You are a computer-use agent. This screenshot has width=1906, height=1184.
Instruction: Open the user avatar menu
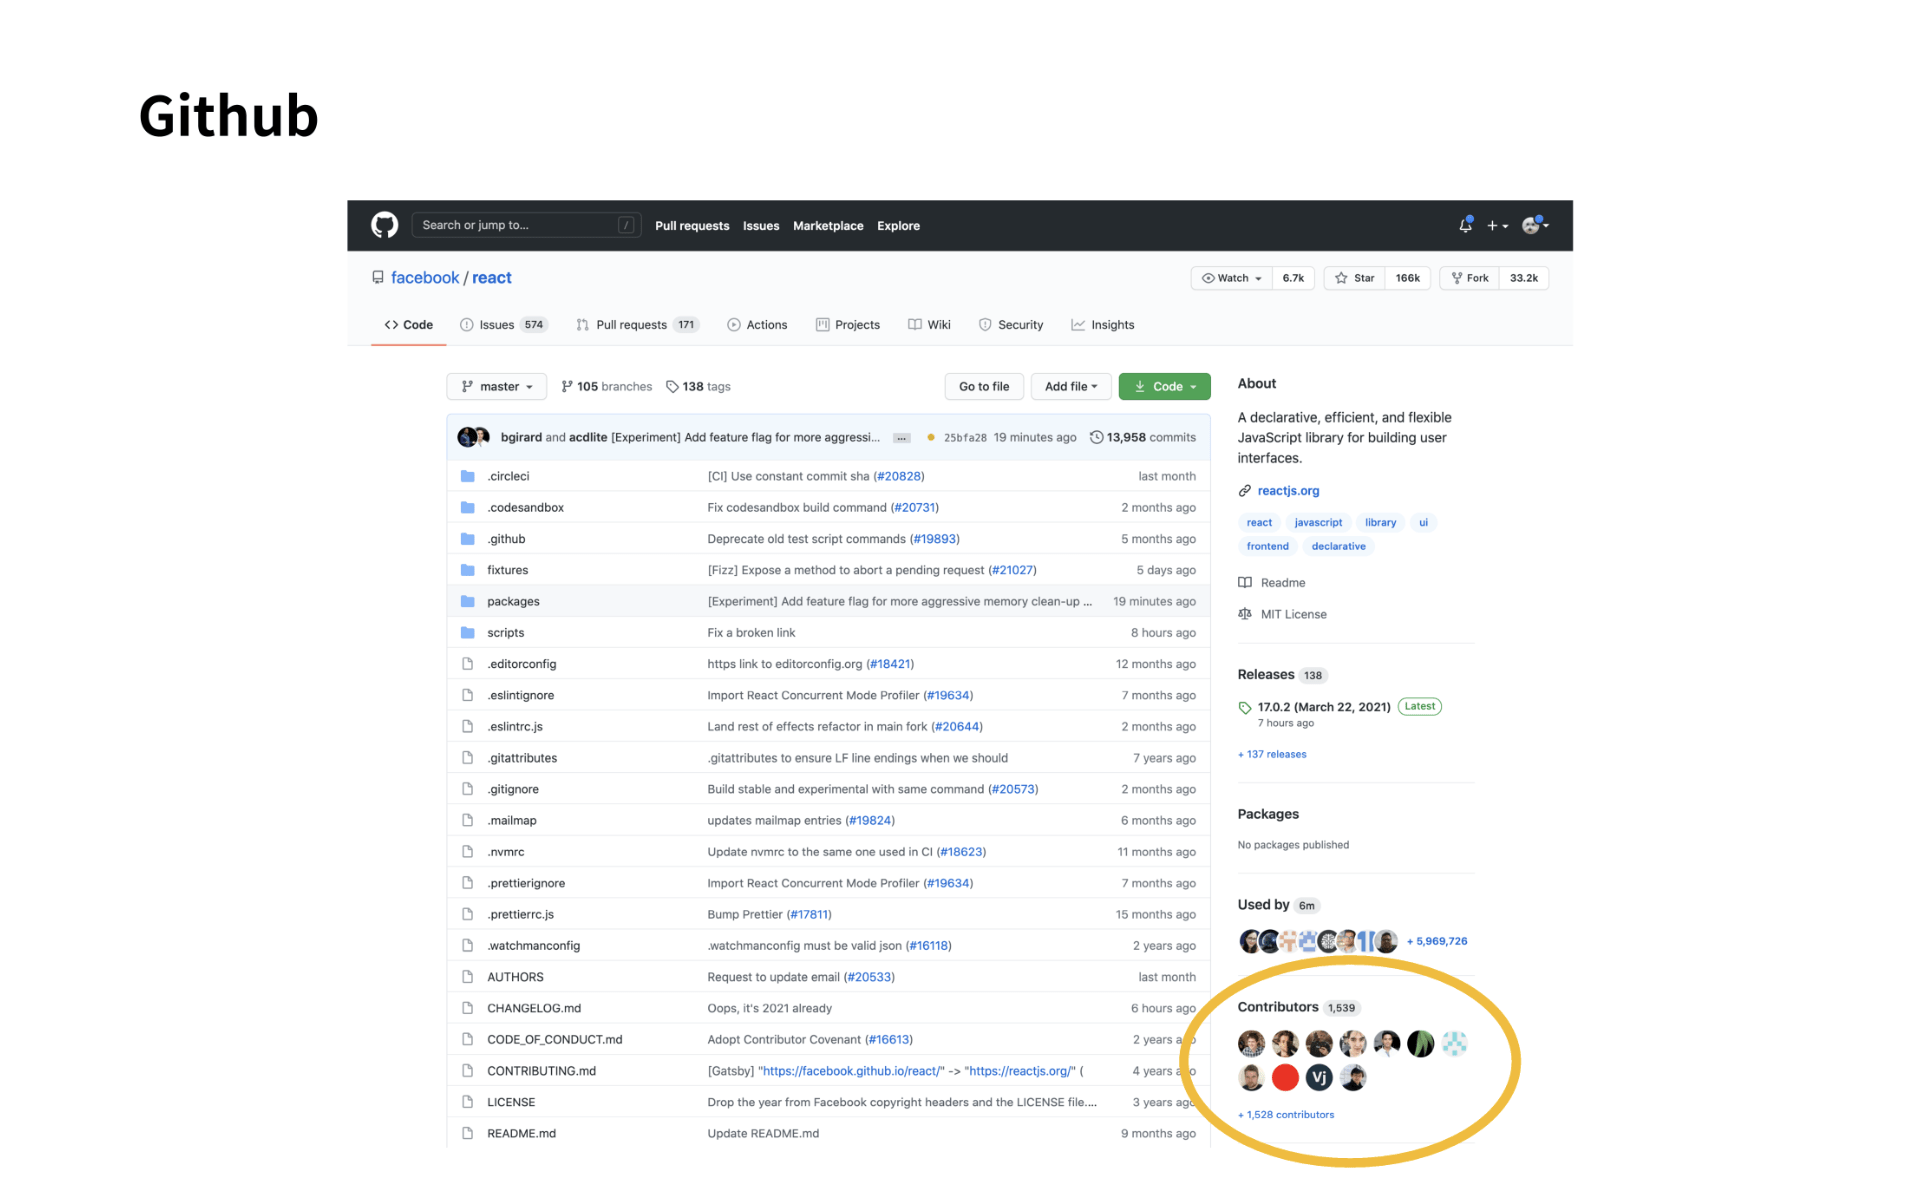pyautogui.click(x=1535, y=225)
